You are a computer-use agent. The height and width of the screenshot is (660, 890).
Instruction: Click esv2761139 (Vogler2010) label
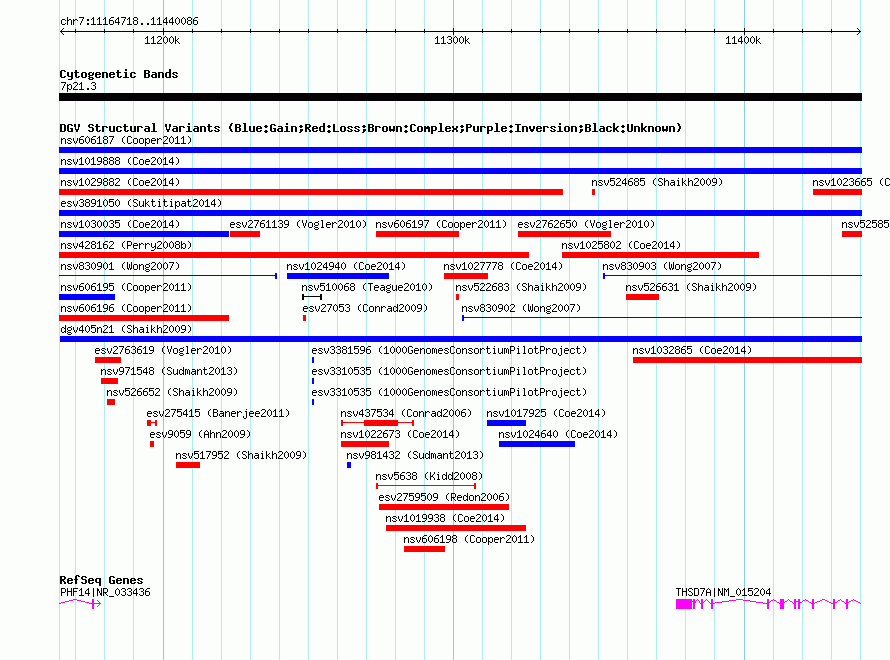[x=298, y=224]
